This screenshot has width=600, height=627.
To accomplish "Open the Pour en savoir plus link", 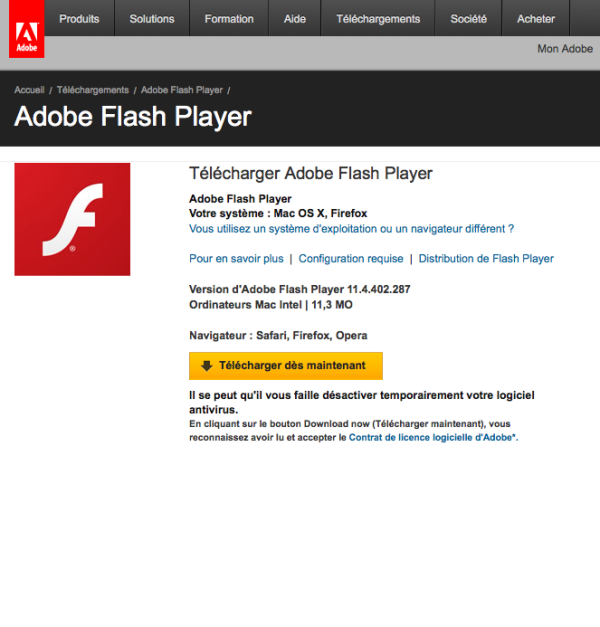I will pyautogui.click(x=236, y=258).
